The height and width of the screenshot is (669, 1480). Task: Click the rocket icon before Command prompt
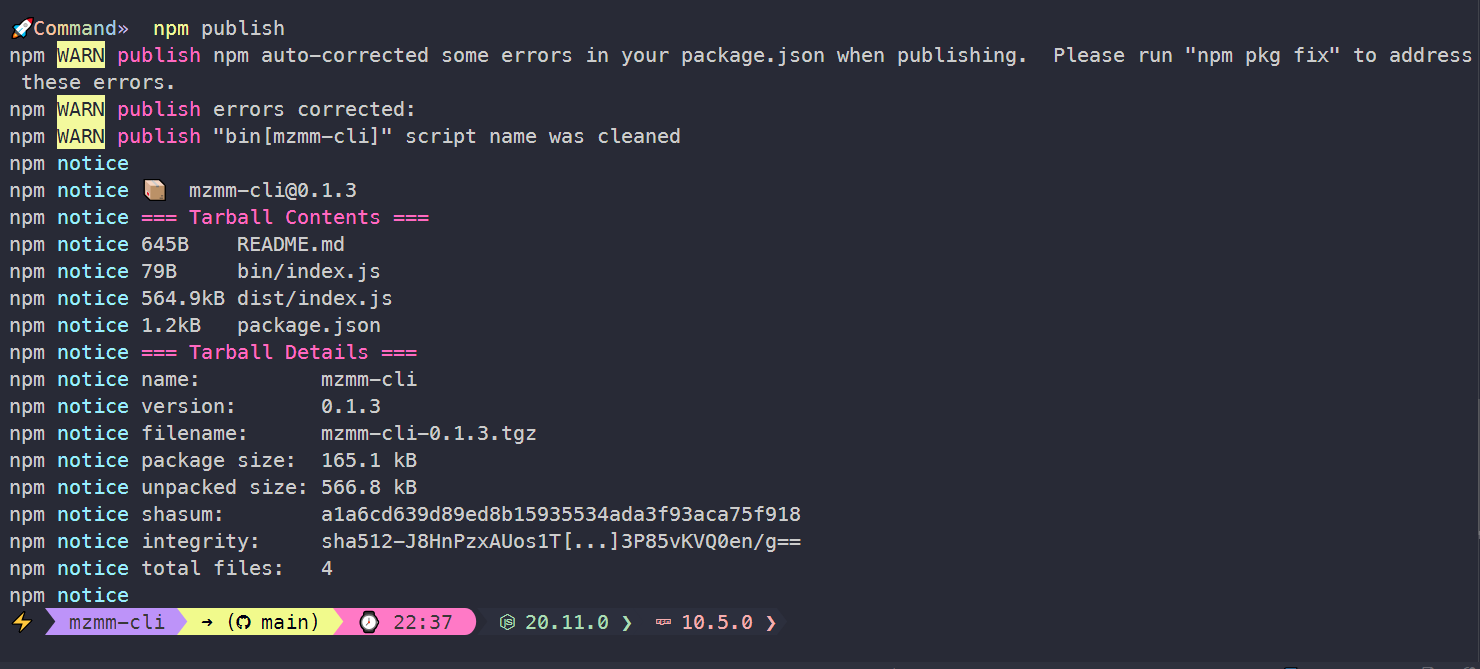(21, 28)
